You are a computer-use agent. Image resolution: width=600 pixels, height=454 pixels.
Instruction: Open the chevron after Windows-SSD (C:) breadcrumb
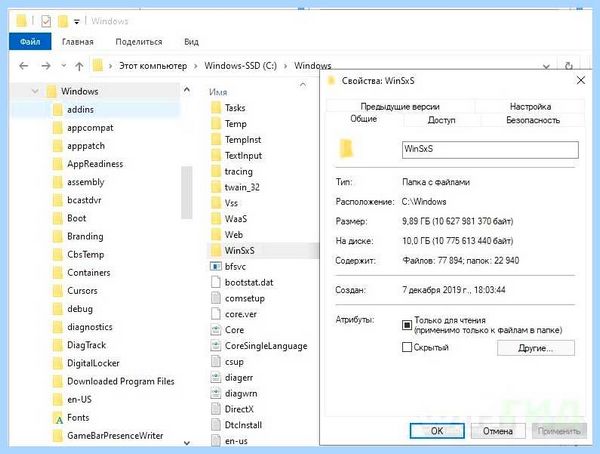[285, 66]
